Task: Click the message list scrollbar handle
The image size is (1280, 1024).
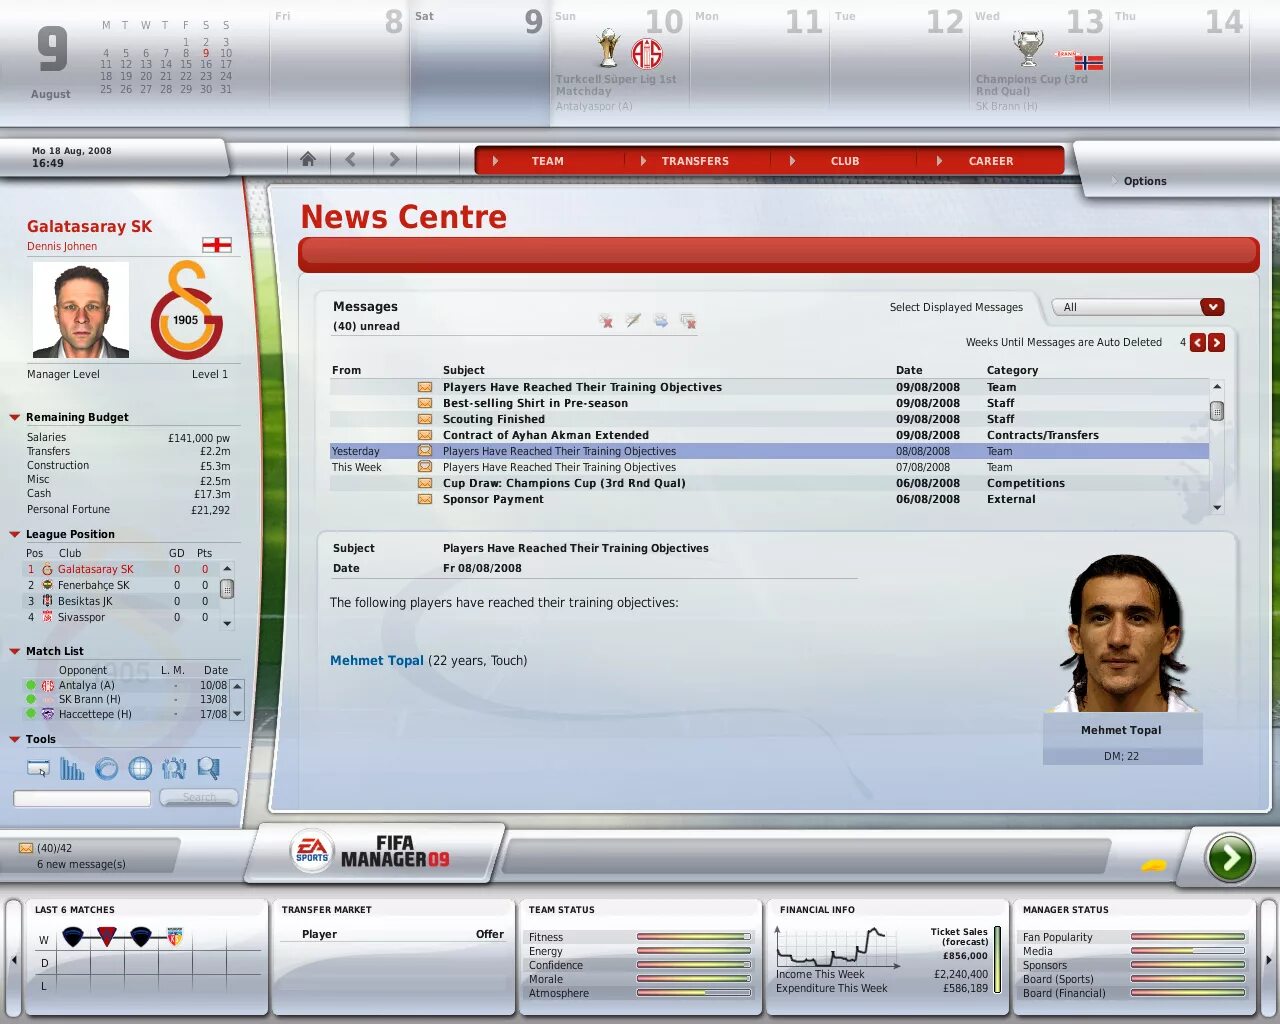Action: [1217, 410]
